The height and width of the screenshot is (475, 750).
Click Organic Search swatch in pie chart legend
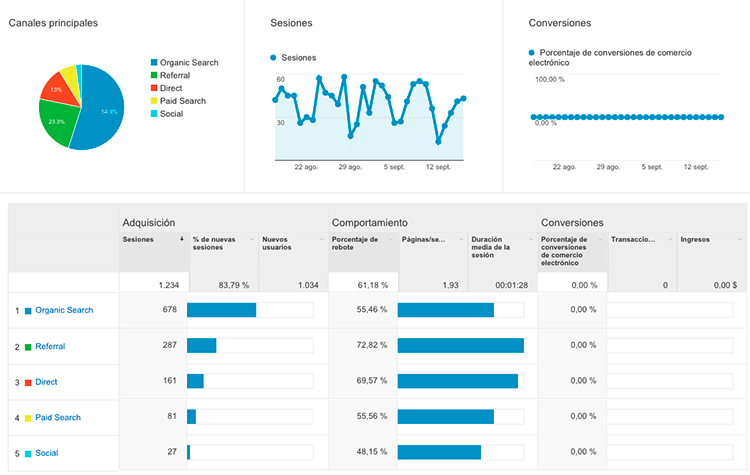154,63
